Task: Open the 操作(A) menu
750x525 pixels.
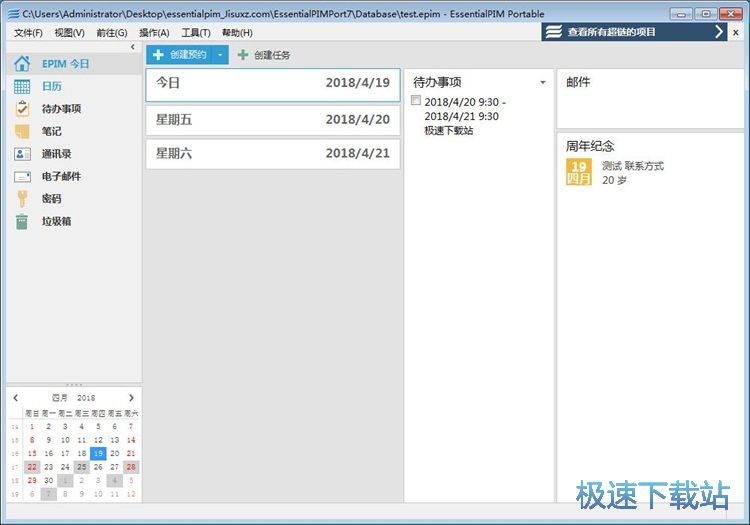Action: pyautogui.click(x=154, y=33)
